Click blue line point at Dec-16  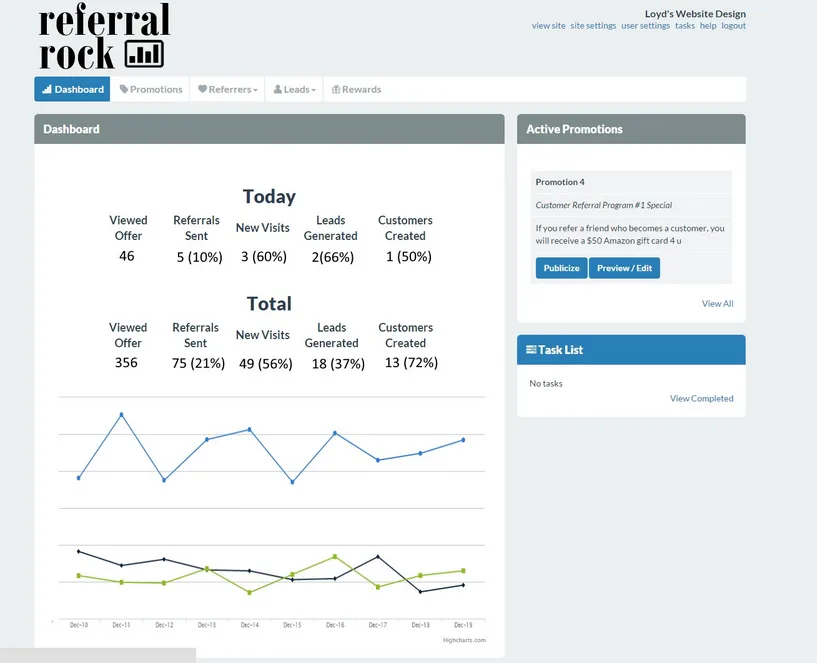pyautogui.click(x=335, y=433)
